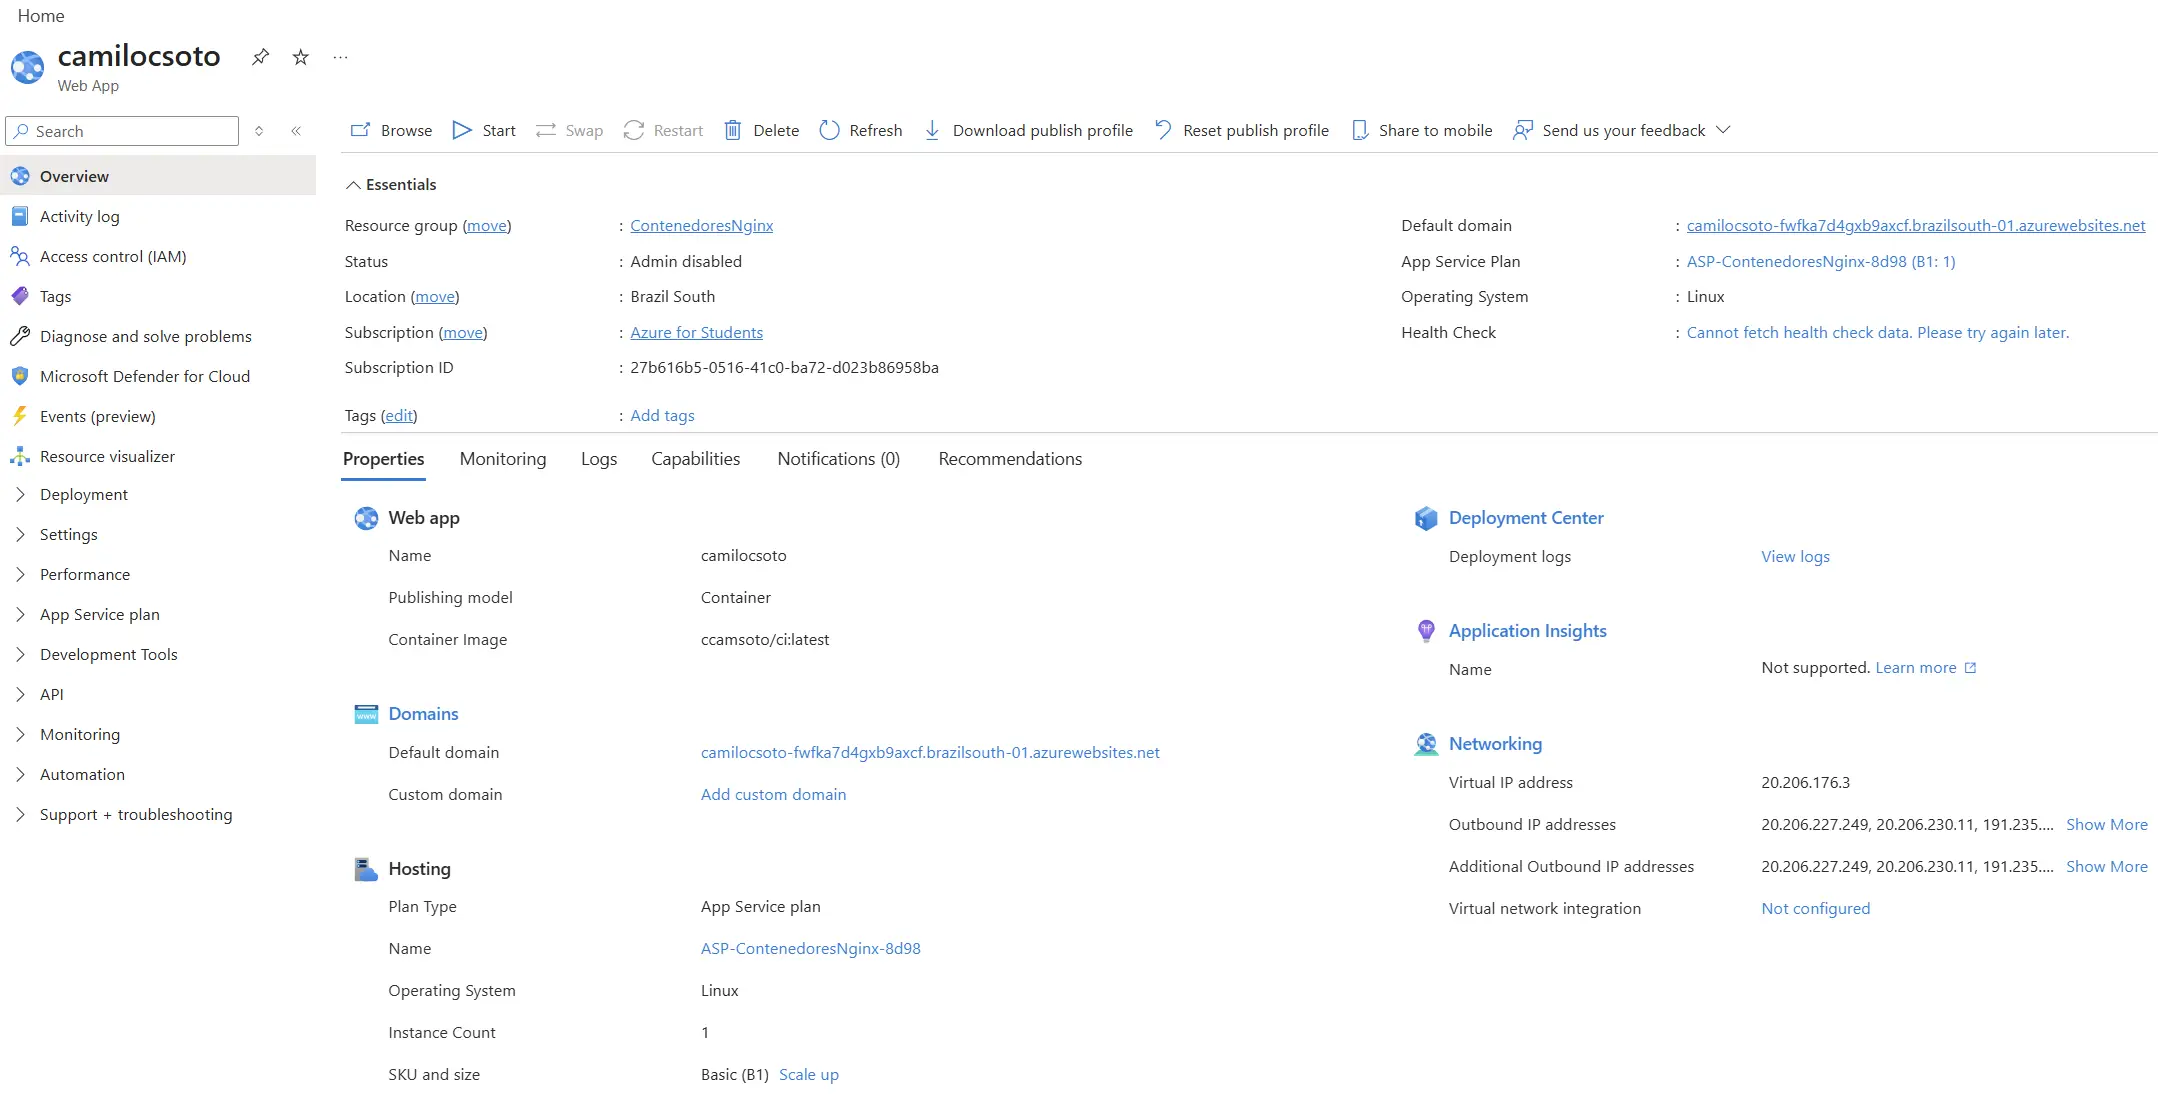Start the web app
Viewport: 2158px width, 1094px height.
coord(484,130)
